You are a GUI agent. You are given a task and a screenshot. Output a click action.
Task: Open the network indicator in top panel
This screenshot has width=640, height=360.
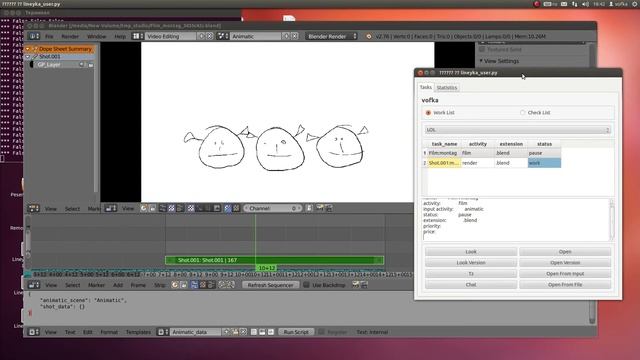click(x=574, y=4)
